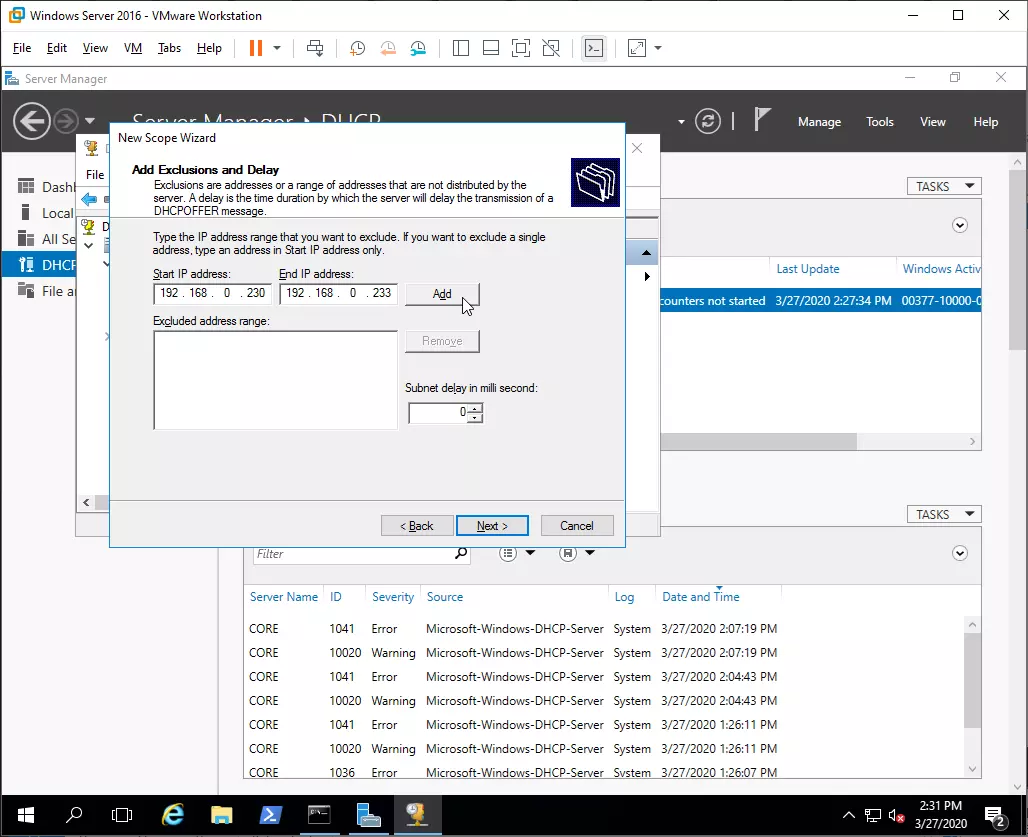Open the upper TASKS dropdown
Viewport: 1028px width, 837px height.
coord(944,186)
